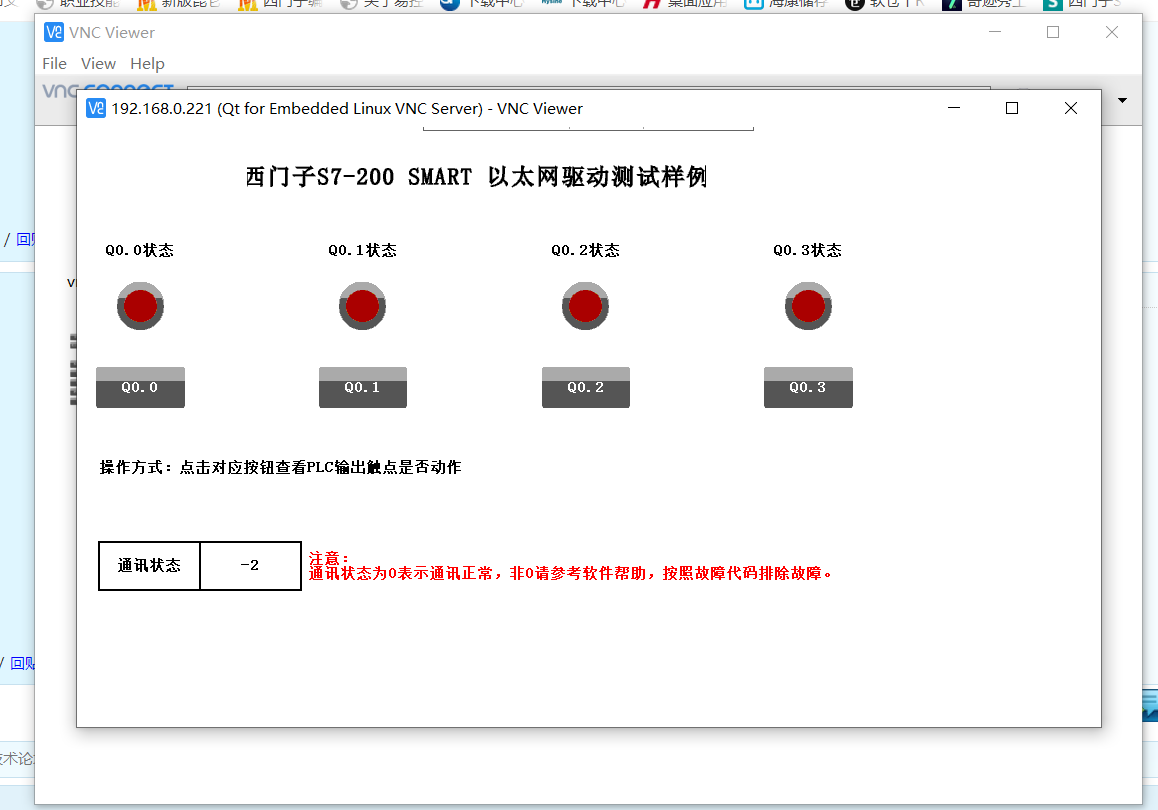Click the Q0.0 status indicator lamp
1158x810 pixels.
point(140,306)
